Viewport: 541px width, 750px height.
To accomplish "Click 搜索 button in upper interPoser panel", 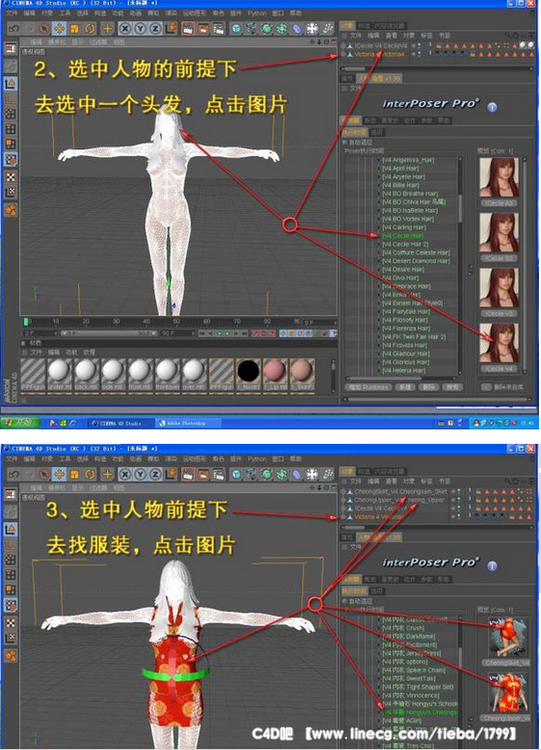I will [x=452, y=387].
